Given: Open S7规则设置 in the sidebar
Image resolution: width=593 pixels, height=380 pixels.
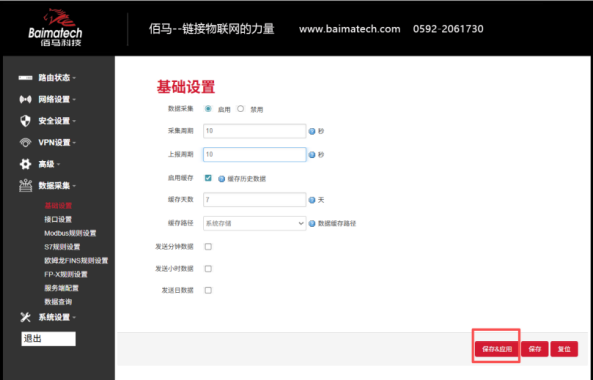Looking at the screenshot, I should pyautogui.click(x=62, y=247).
